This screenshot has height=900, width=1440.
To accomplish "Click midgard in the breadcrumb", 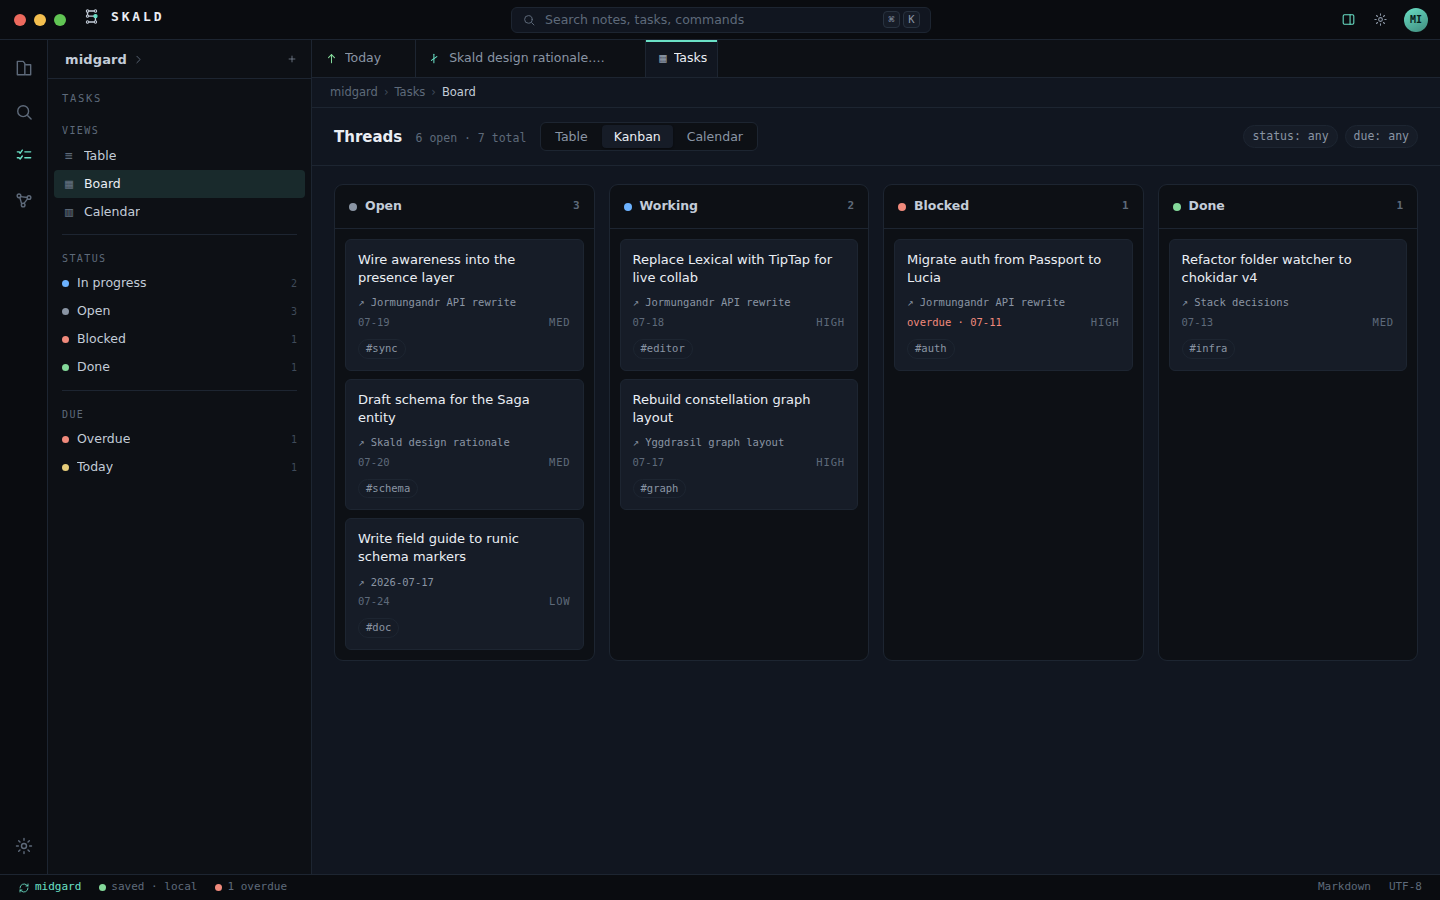I will (354, 92).
